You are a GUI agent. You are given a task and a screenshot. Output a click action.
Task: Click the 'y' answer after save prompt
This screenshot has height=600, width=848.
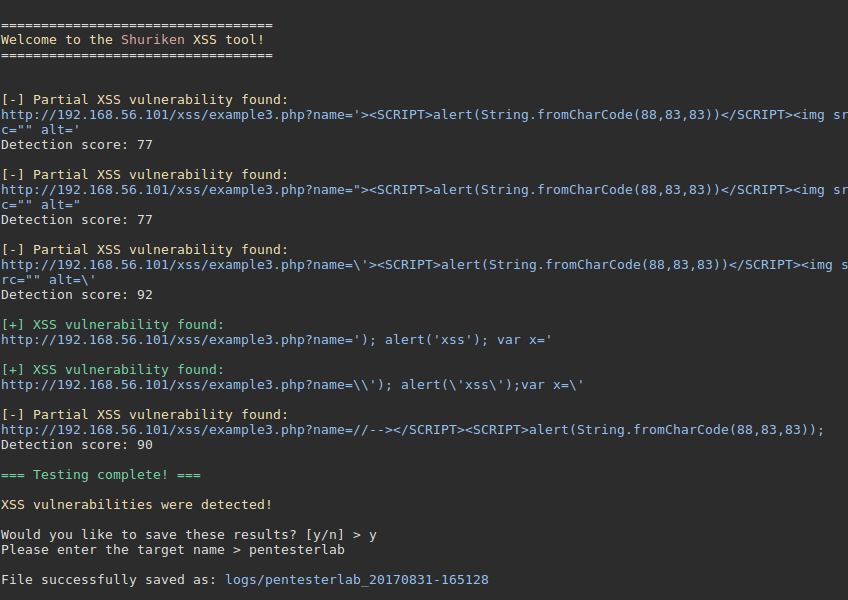point(373,535)
